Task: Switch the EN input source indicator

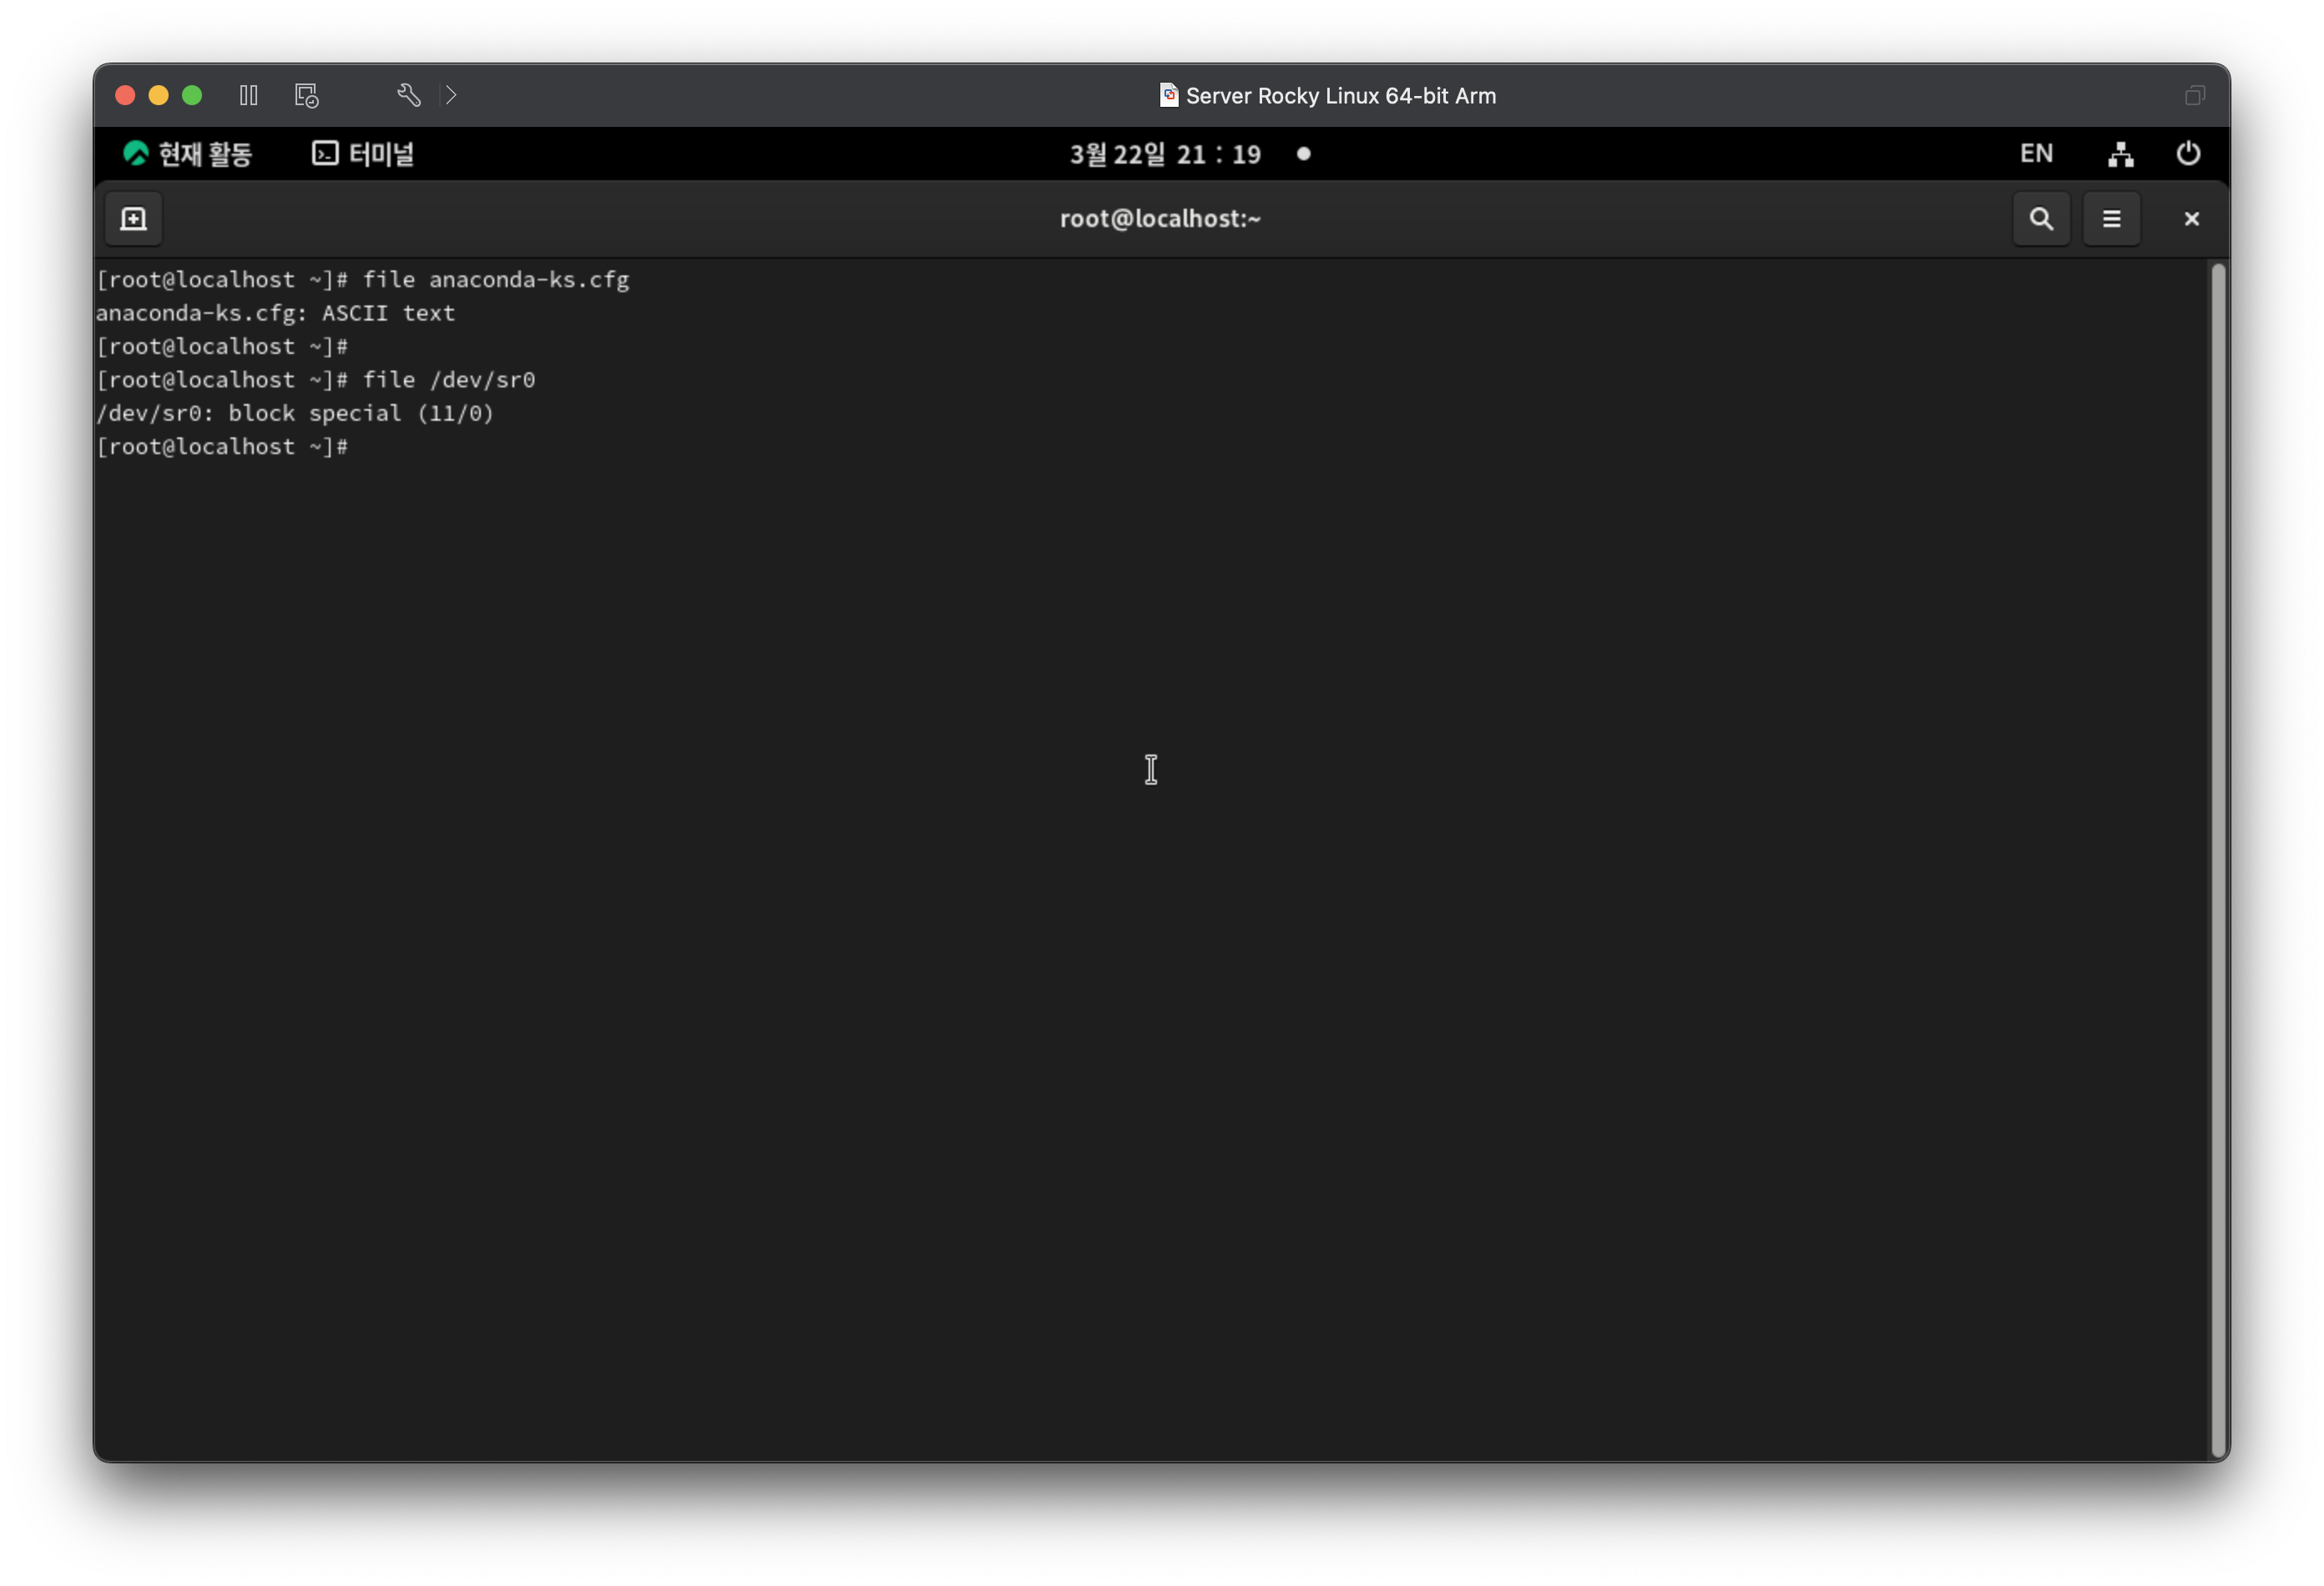Action: 2035,154
